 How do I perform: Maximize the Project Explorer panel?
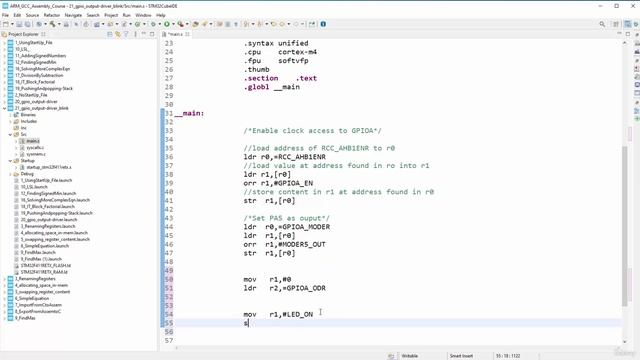point(152,34)
